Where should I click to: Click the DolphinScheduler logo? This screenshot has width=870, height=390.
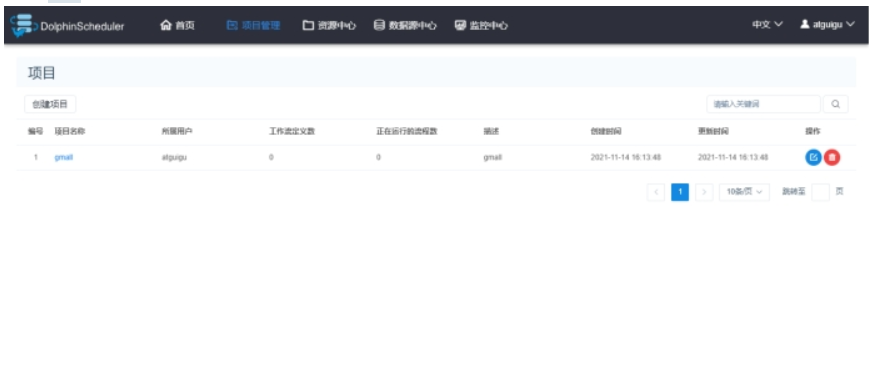67,26
